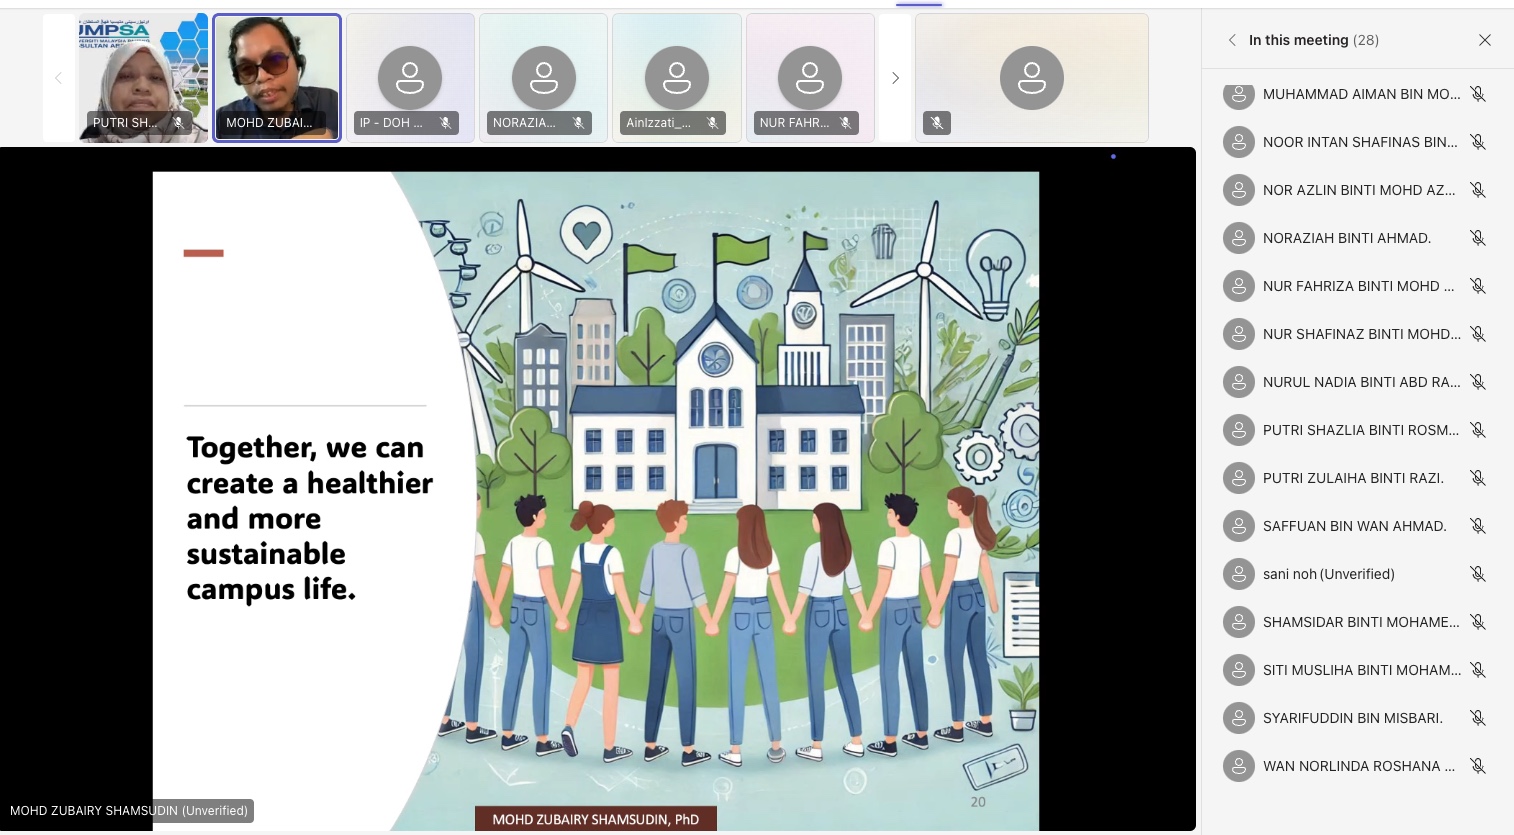Show previous participant video tiles

58,78
